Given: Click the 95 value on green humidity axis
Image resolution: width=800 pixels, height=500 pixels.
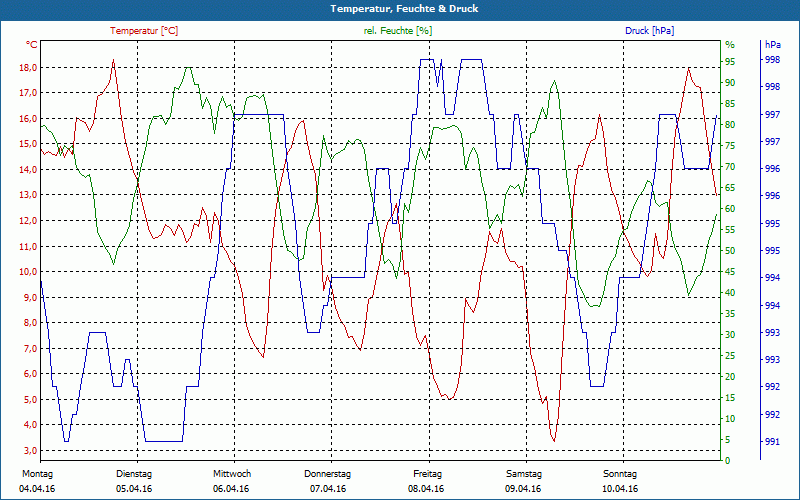Looking at the screenshot, I should [x=730, y=62].
